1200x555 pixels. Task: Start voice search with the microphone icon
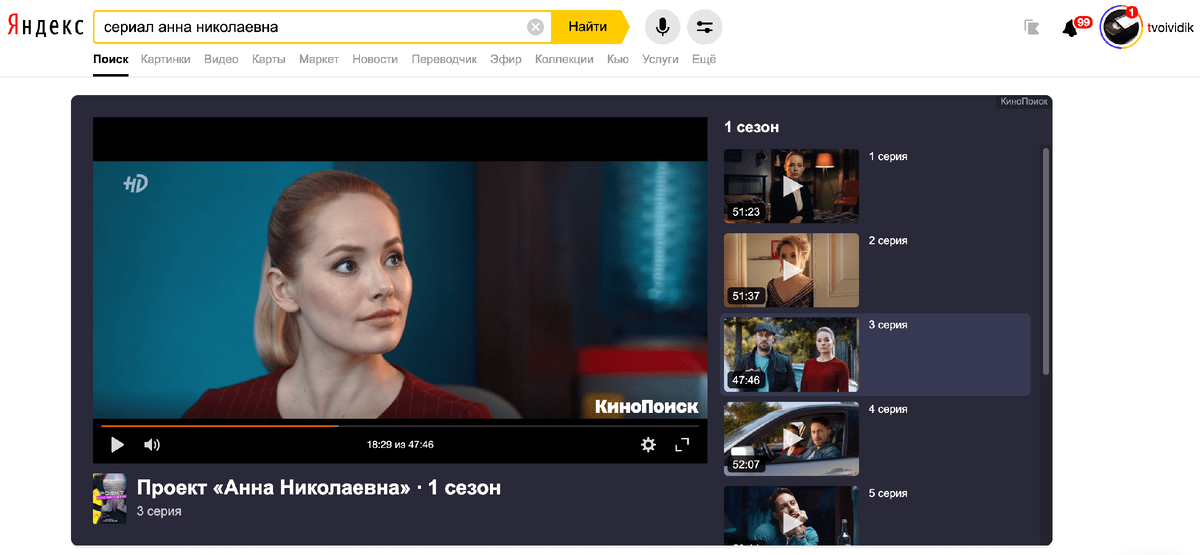point(662,27)
